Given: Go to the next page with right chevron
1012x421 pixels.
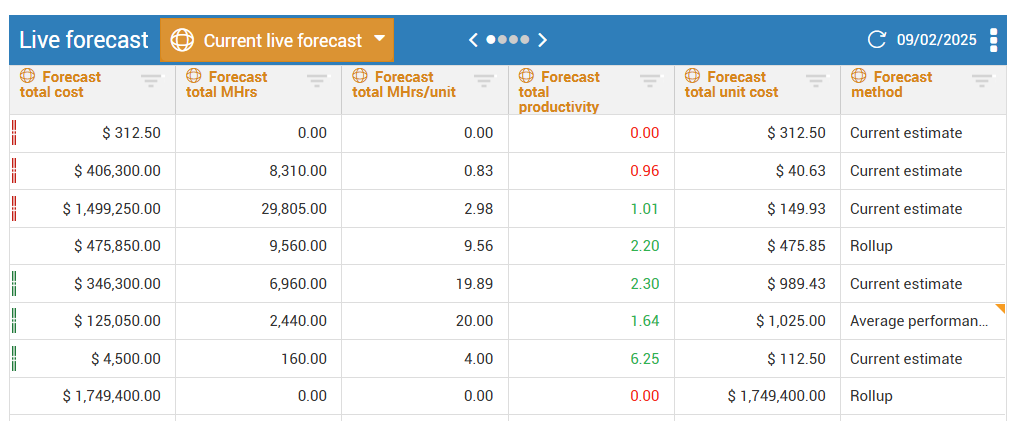Looking at the screenshot, I should [x=543, y=40].
